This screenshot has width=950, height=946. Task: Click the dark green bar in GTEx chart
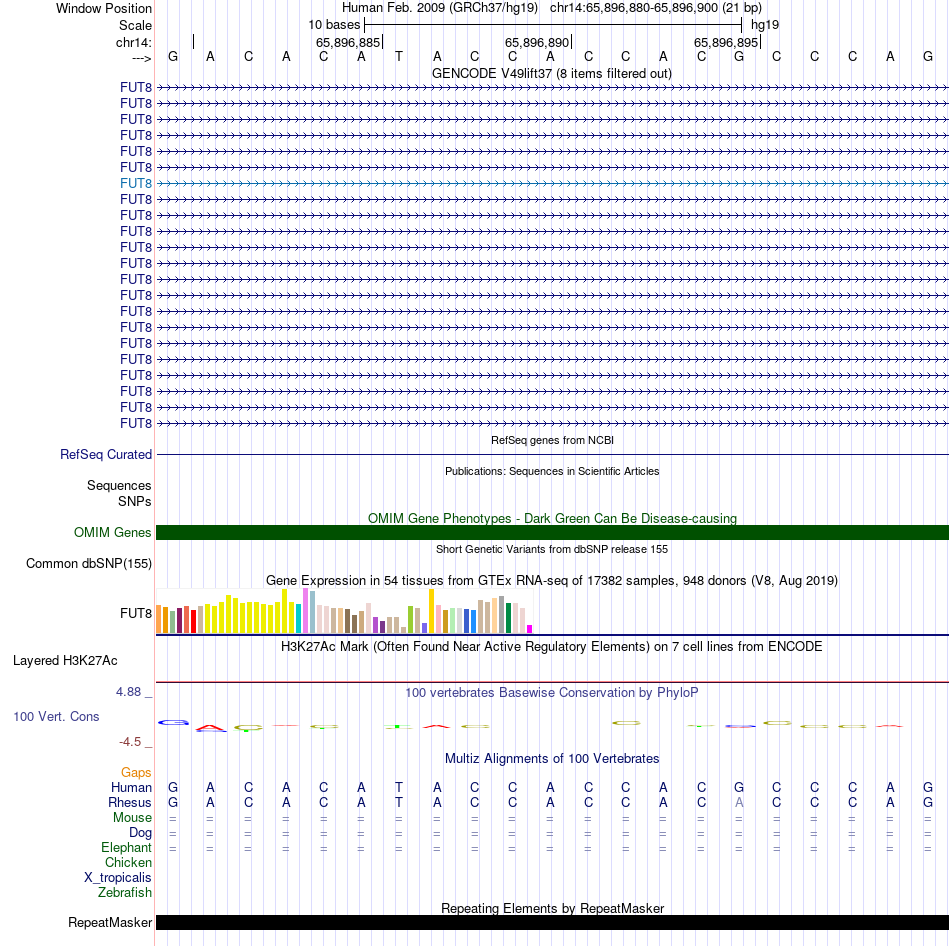click(x=509, y=618)
